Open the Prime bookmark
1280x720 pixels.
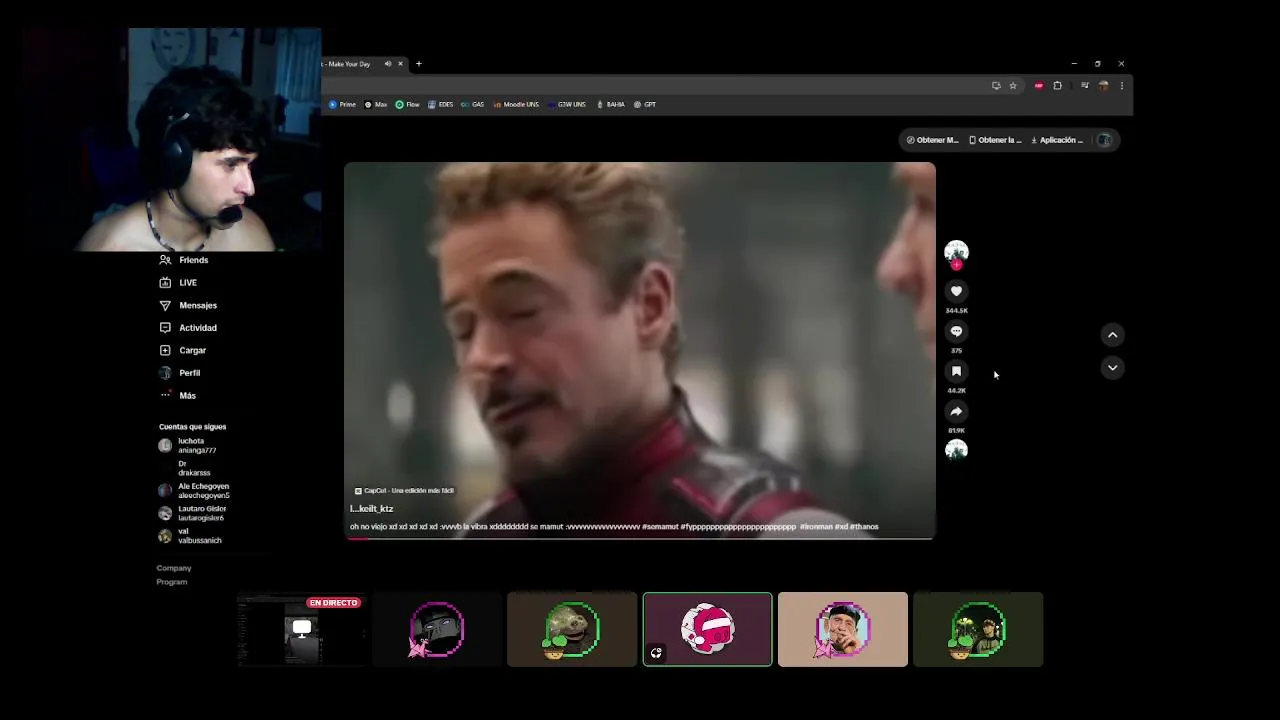coord(342,104)
